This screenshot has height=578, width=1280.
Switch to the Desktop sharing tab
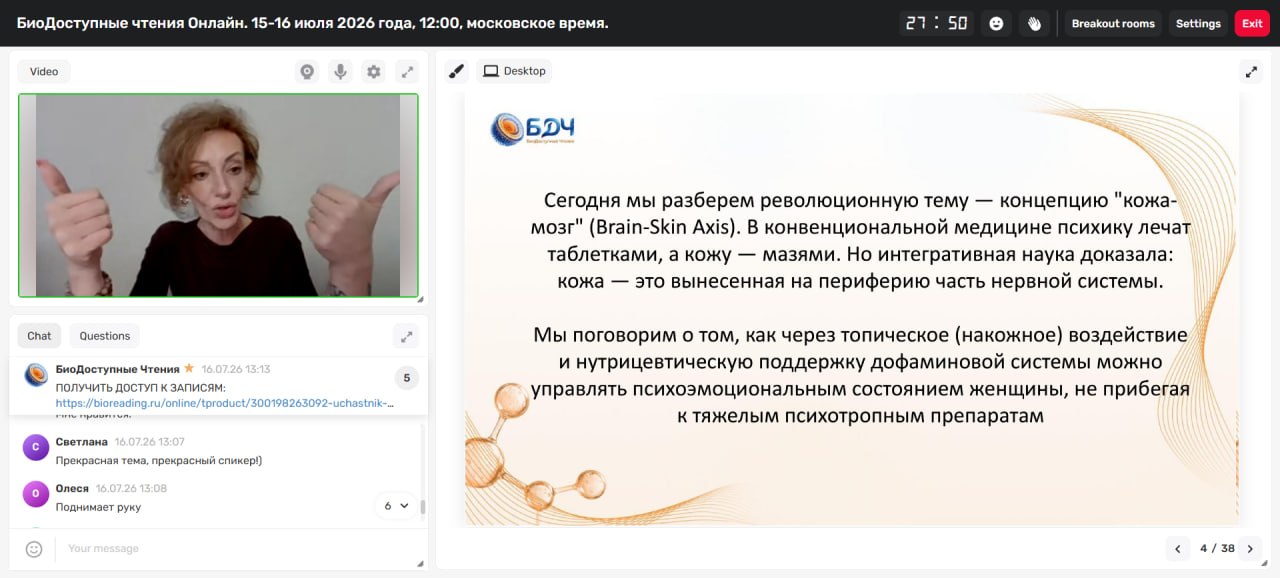[514, 71]
